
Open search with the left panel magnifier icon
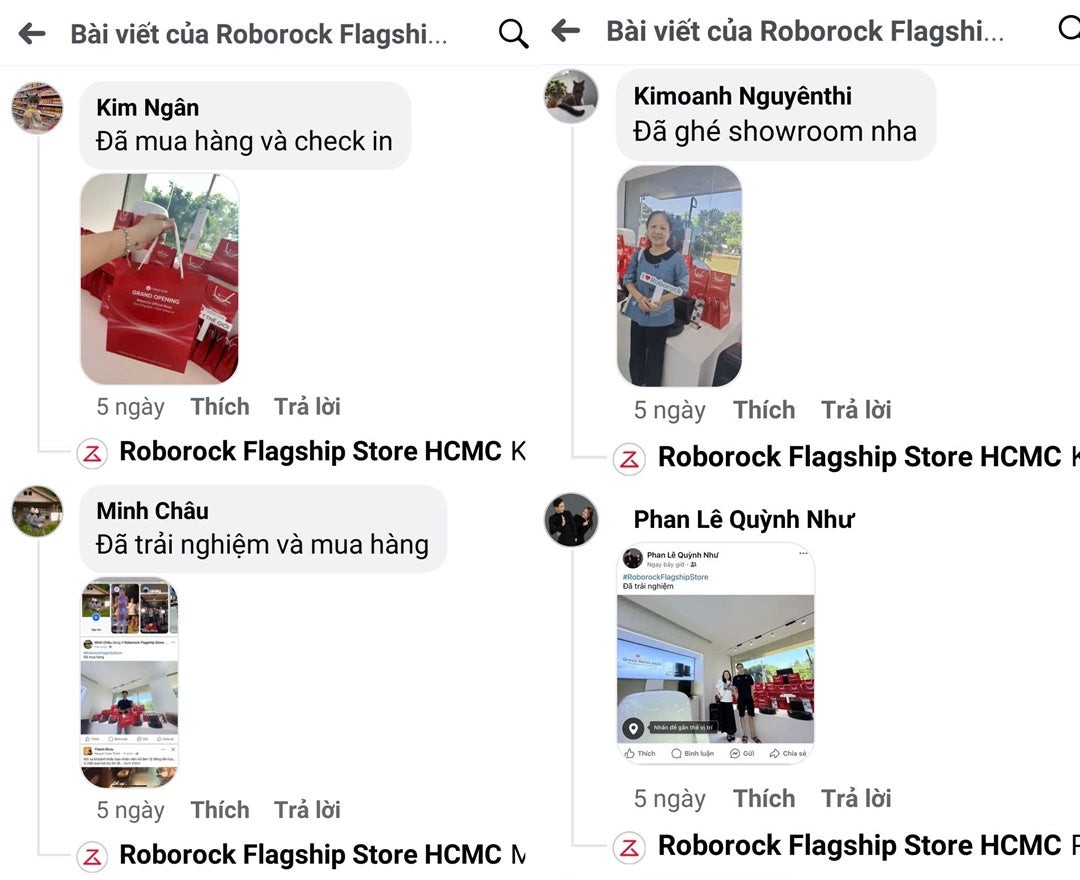point(513,34)
